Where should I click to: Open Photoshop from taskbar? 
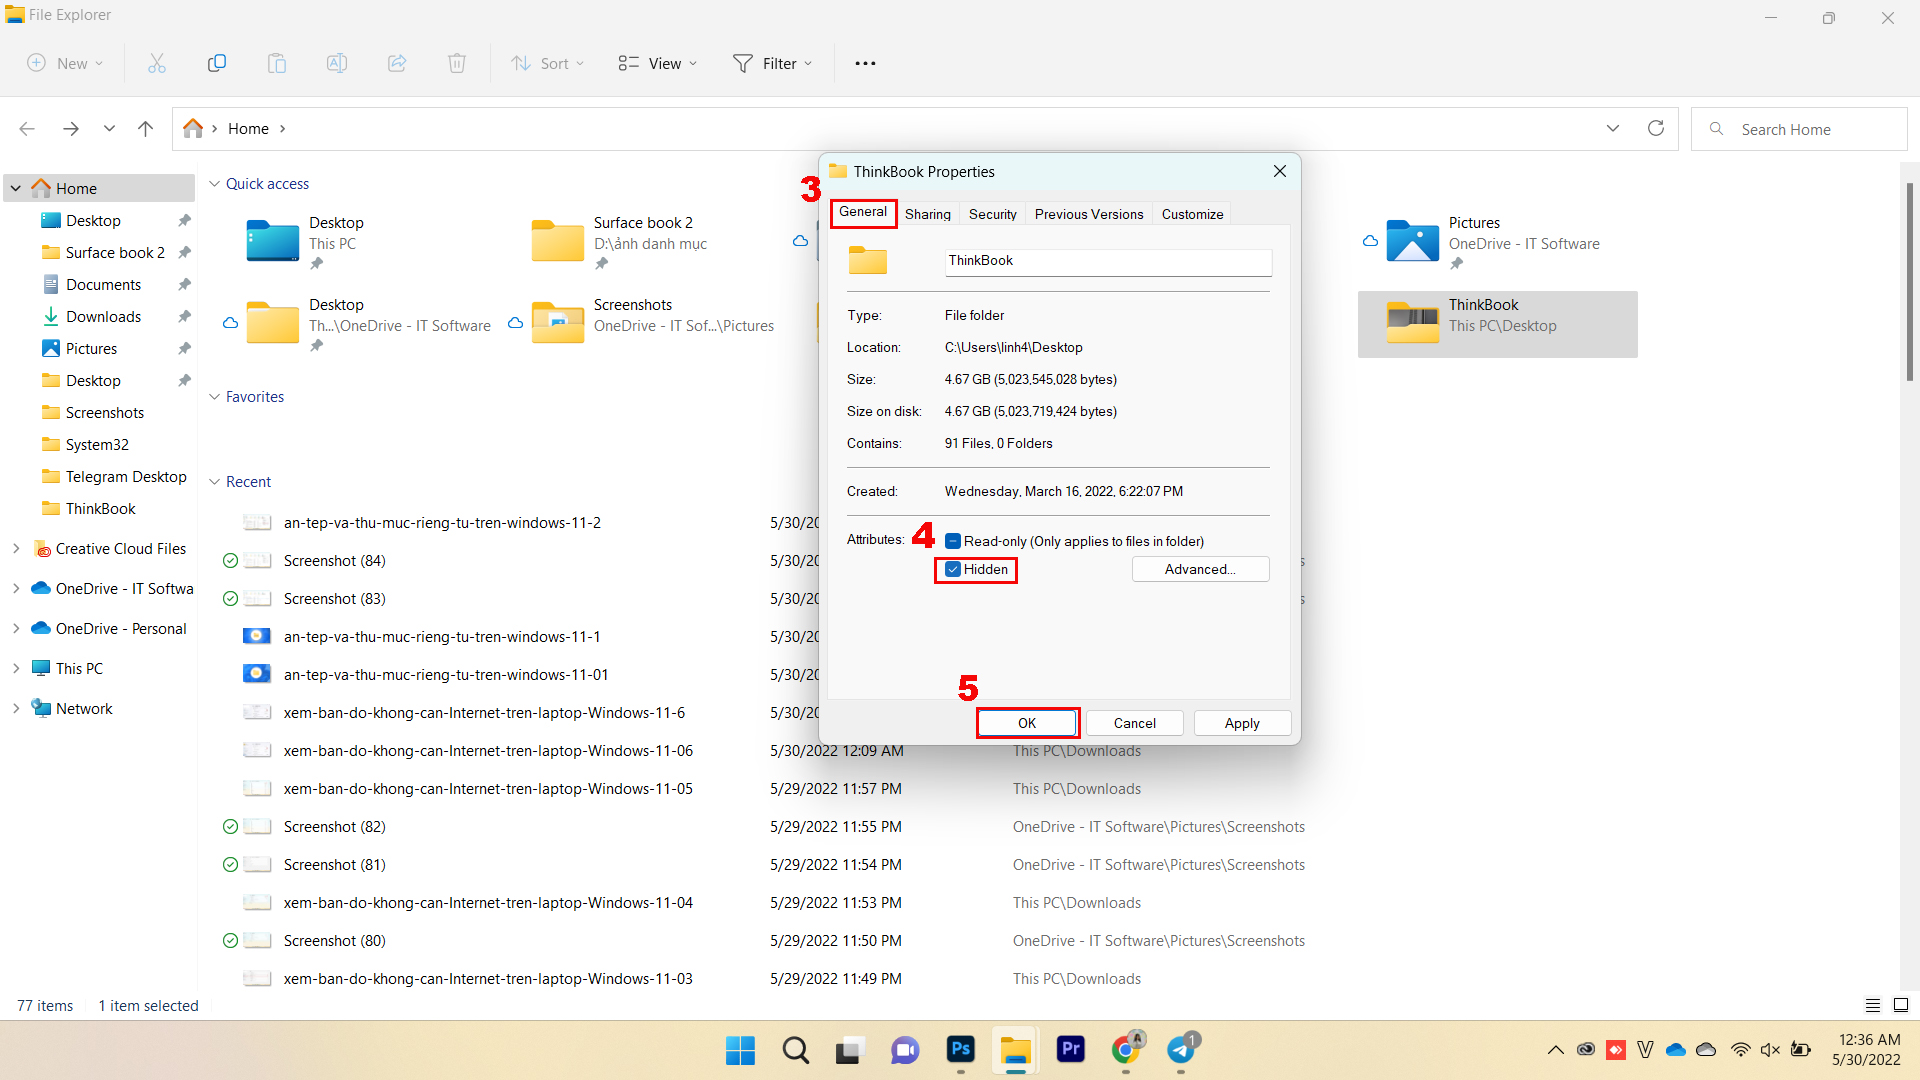pos(961,1049)
